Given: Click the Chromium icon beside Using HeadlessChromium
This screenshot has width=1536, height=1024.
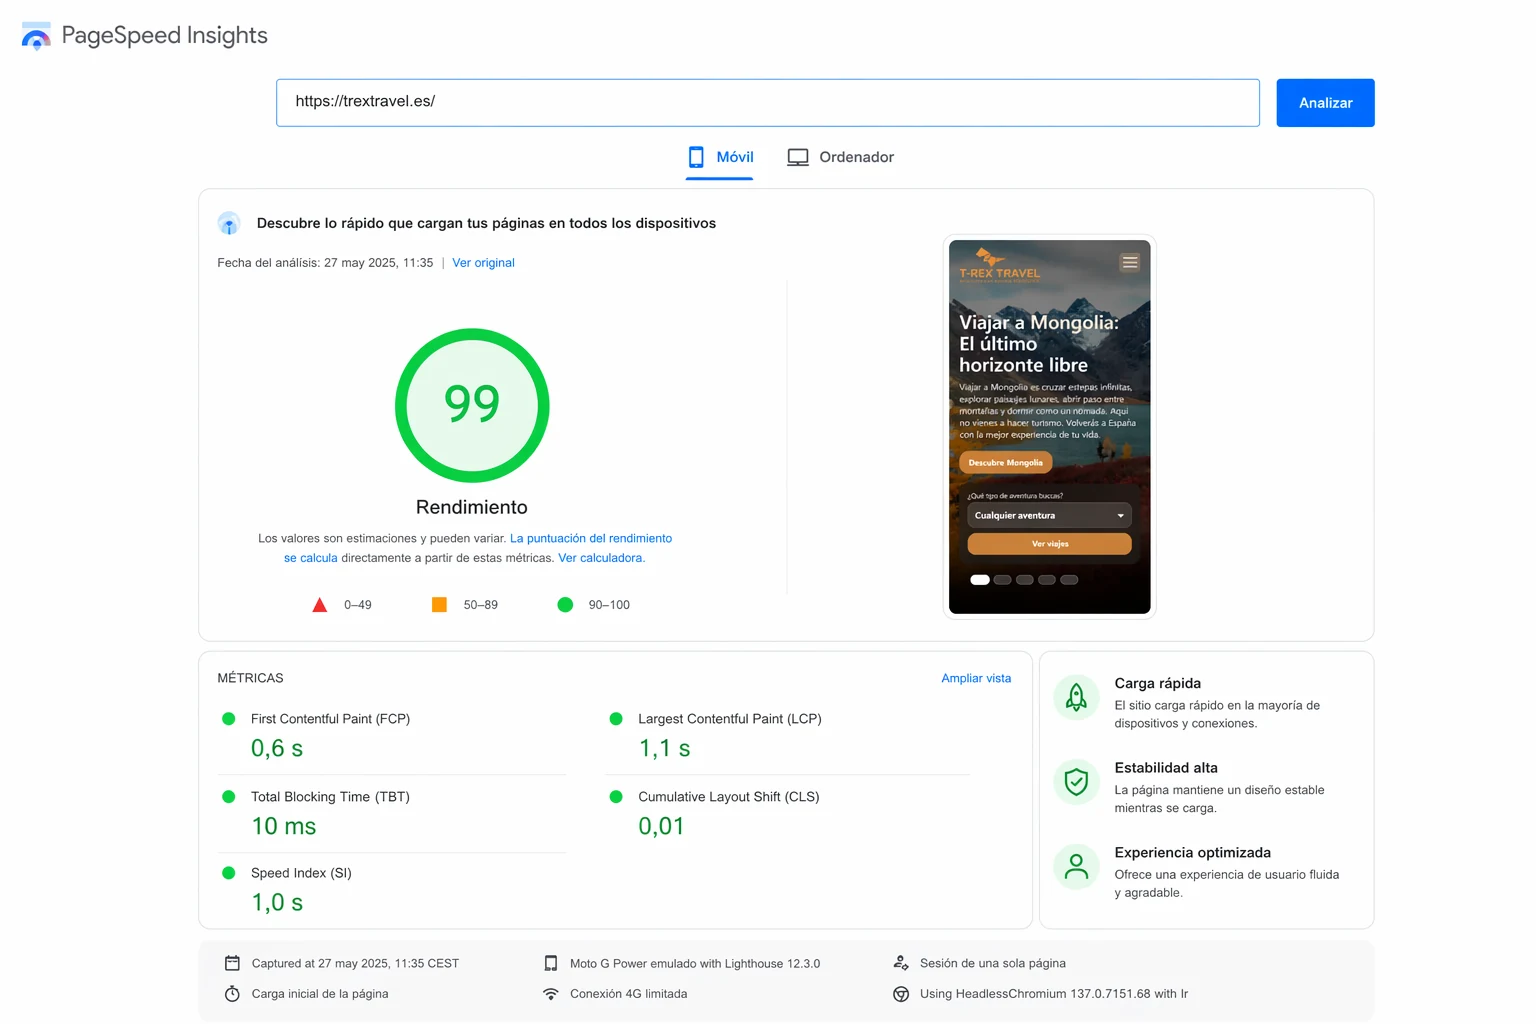Looking at the screenshot, I should 901,994.
